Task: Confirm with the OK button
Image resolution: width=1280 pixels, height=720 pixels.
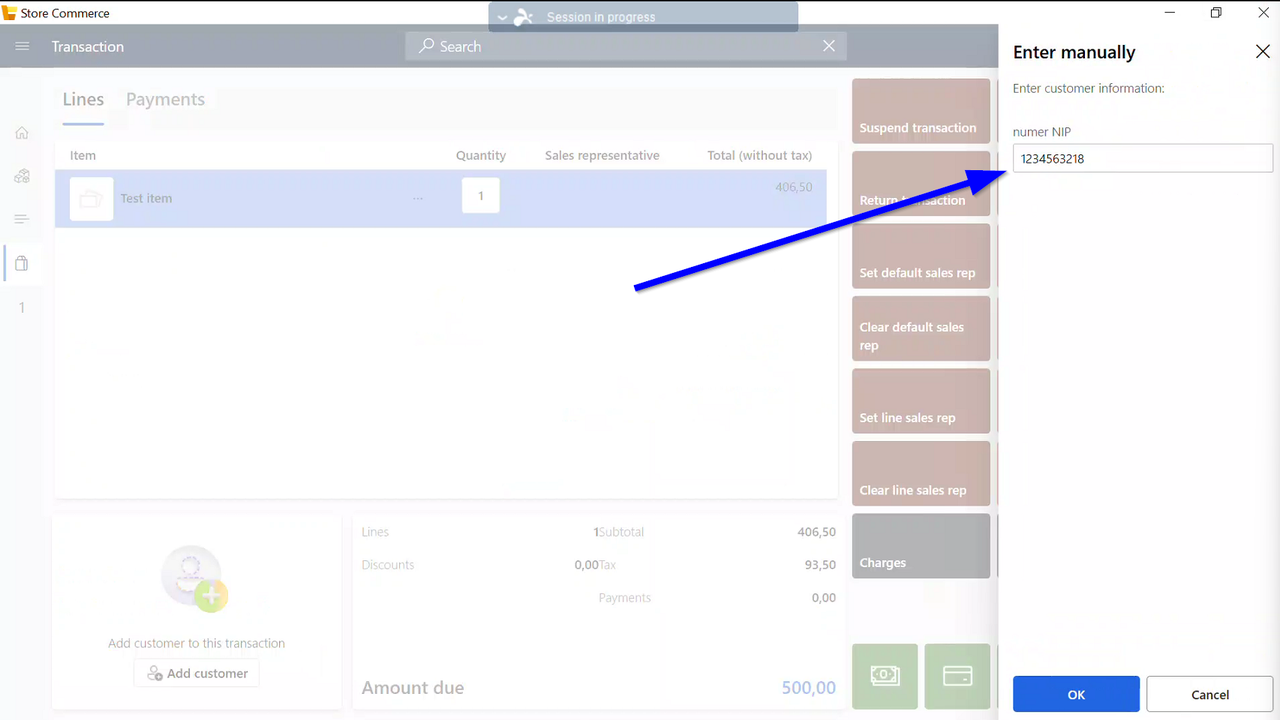Action: click(1076, 694)
